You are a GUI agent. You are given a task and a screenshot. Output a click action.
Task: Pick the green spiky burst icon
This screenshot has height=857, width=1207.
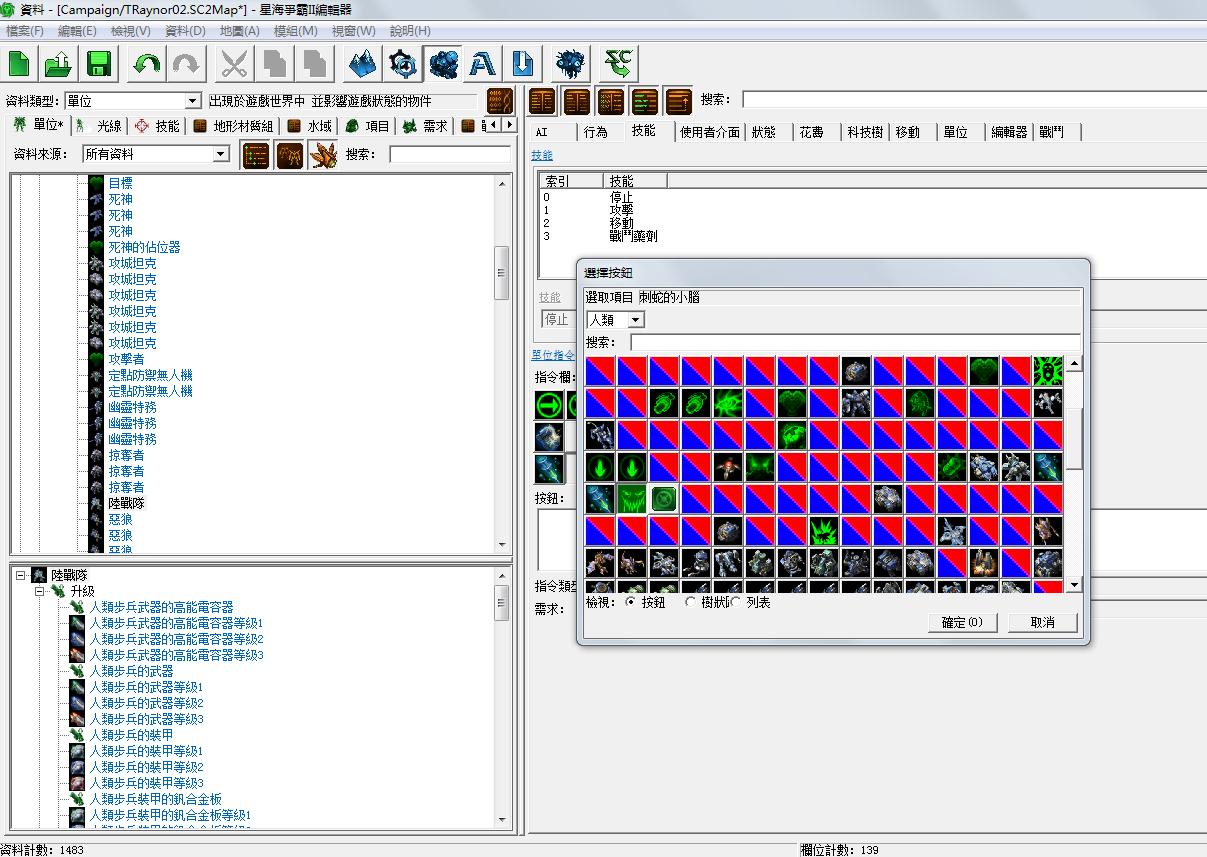click(x=824, y=531)
